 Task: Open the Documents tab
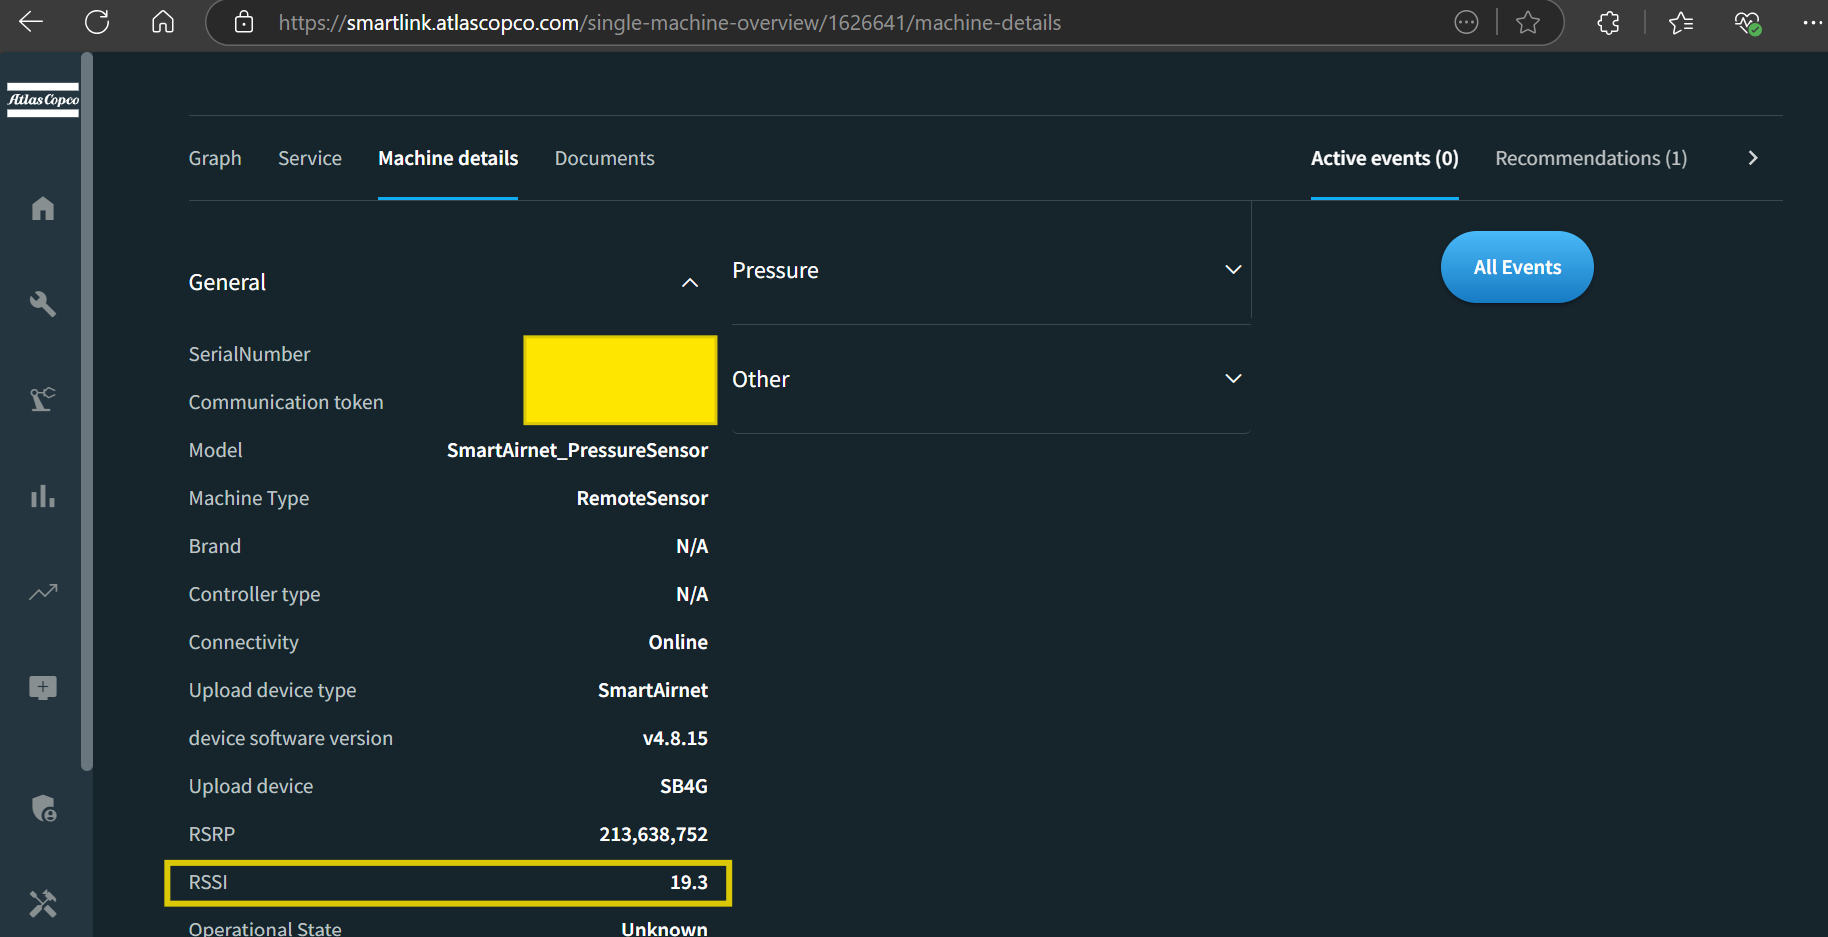point(605,158)
